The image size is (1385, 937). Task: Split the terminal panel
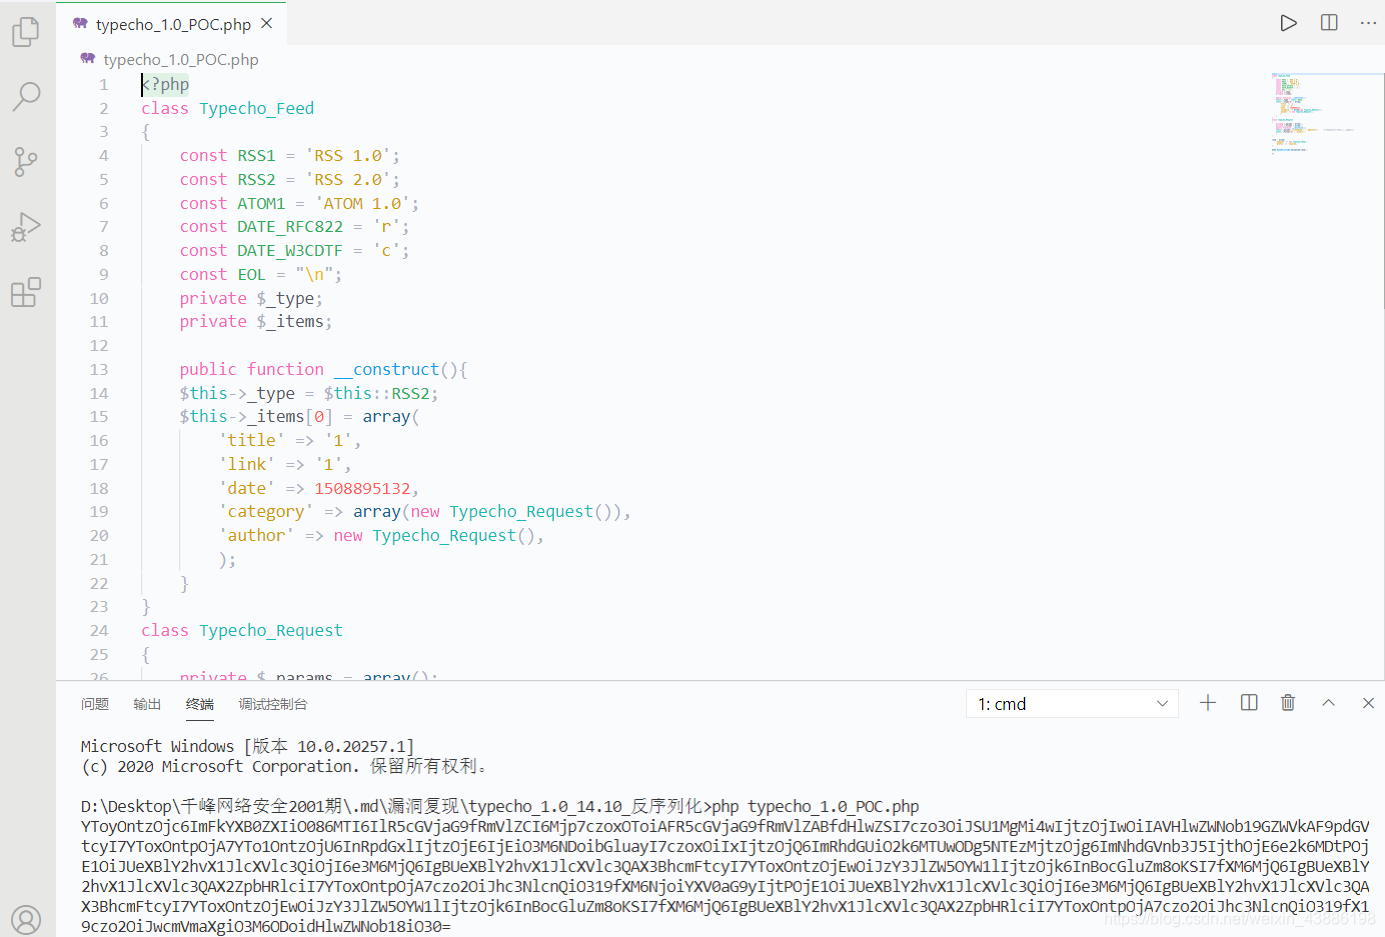click(1249, 703)
